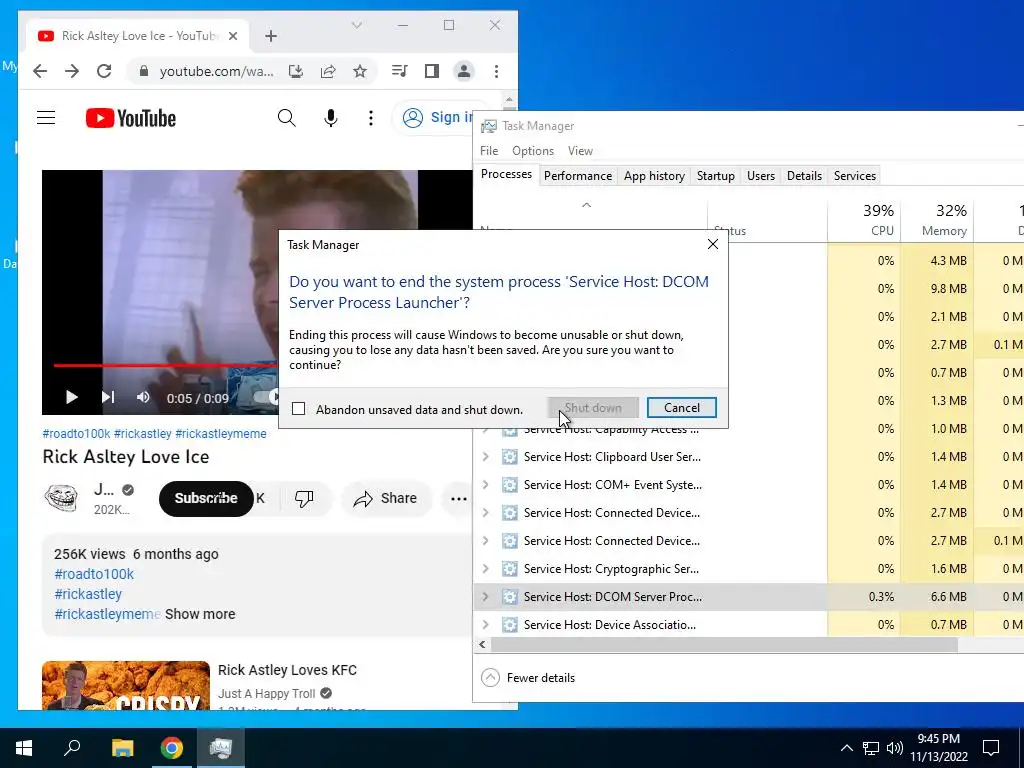Open YouTube search icon
1024x768 pixels.
click(286, 118)
